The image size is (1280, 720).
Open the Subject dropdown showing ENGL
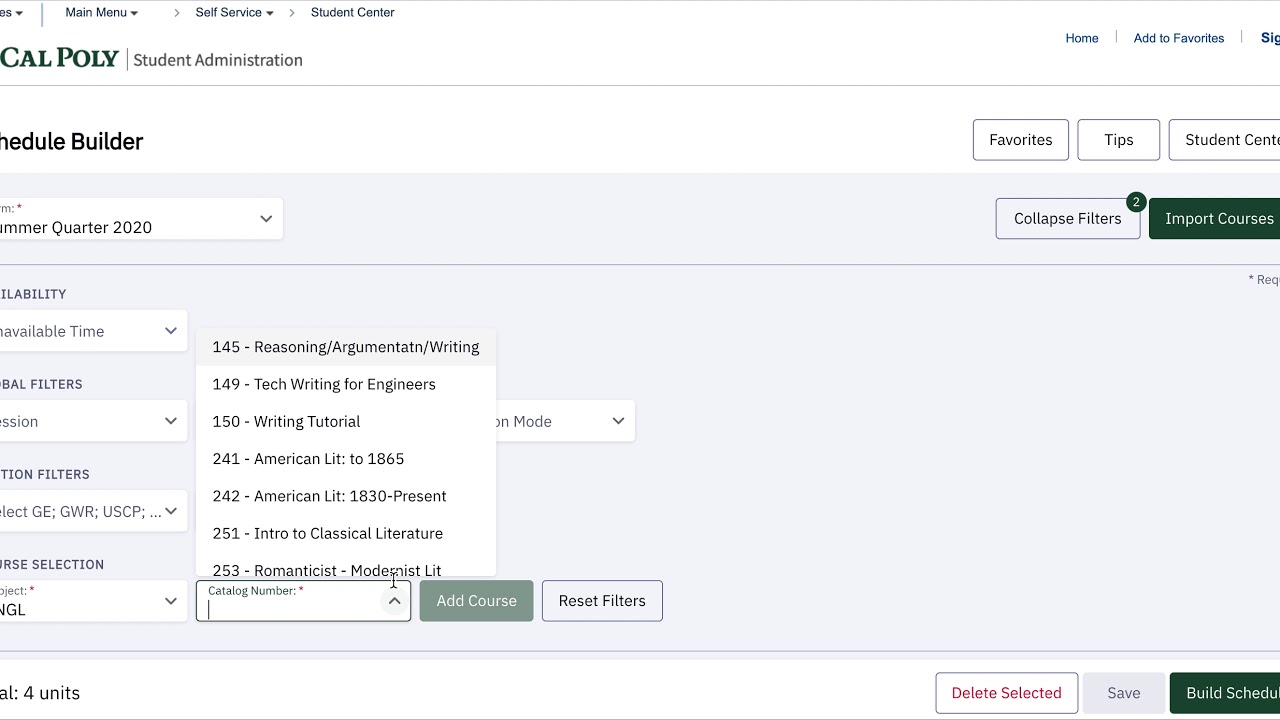170,601
